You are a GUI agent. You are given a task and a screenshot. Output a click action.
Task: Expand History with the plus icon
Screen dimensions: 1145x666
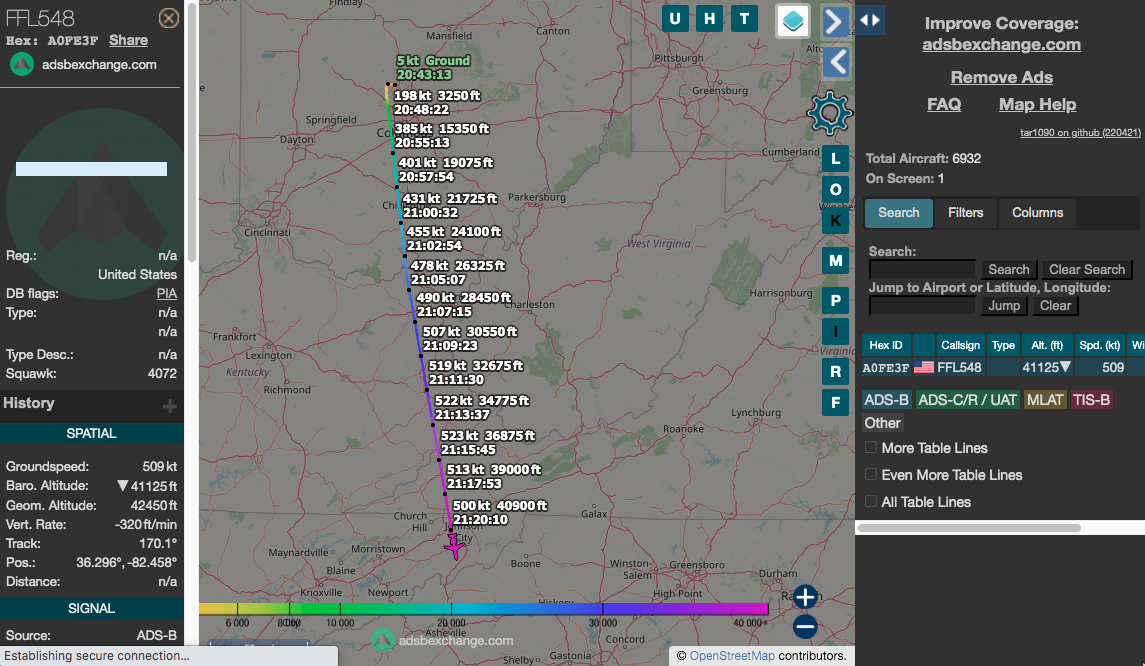169,405
